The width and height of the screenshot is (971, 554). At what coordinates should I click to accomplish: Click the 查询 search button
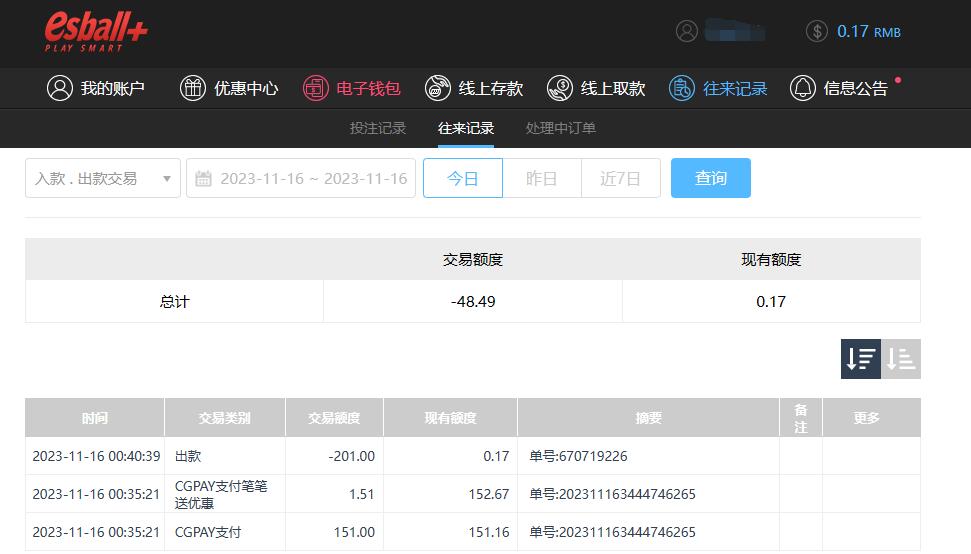[710, 178]
